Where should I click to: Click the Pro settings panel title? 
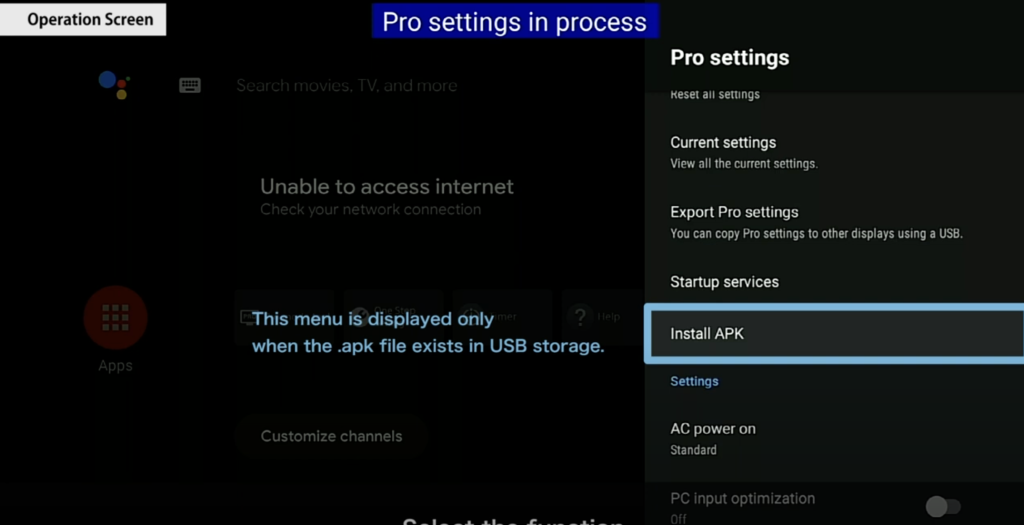(729, 57)
